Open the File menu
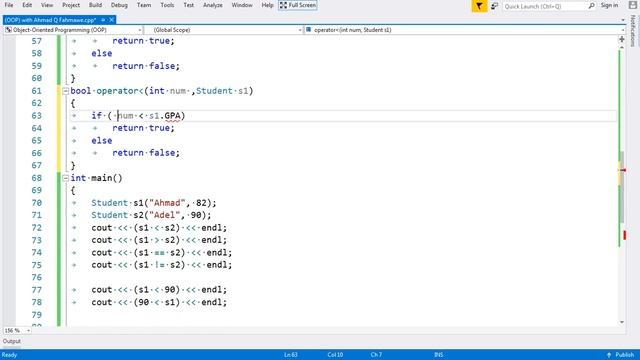Image resolution: width=640 pixels, height=360 pixels. pos(9,5)
